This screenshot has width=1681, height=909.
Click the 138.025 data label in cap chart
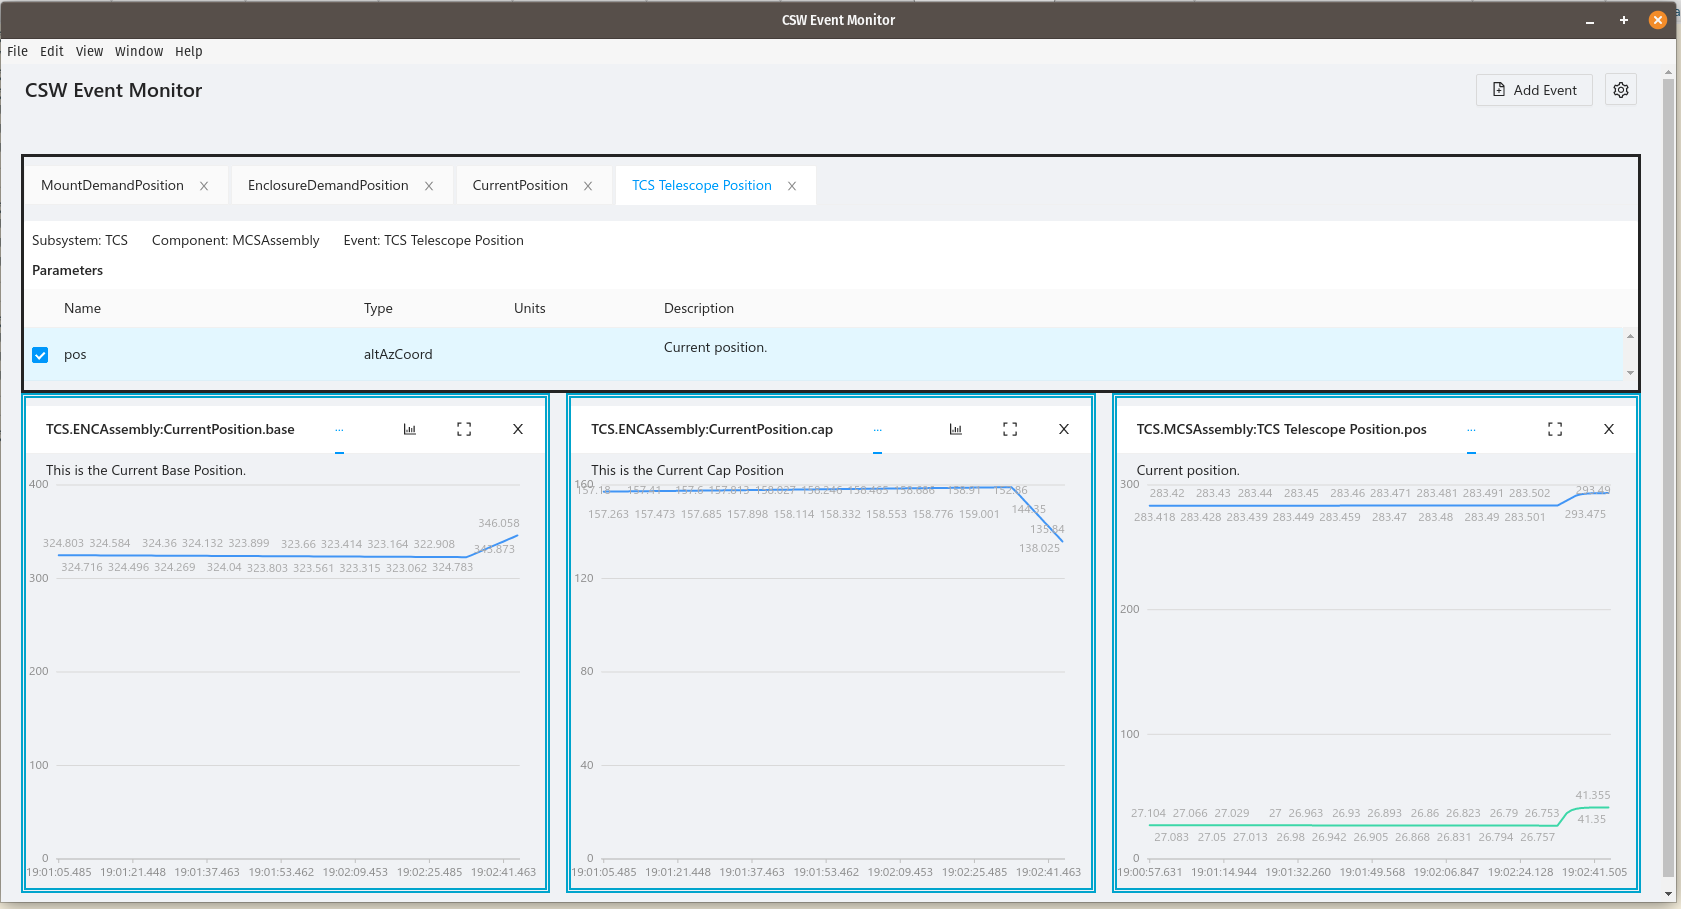(x=1039, y=548)
